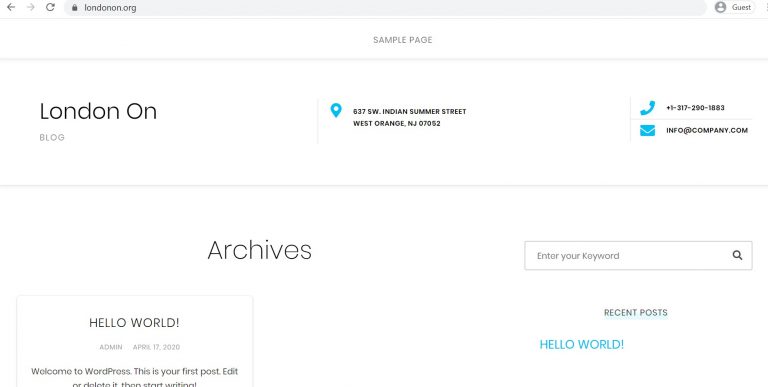
Task: Open the Guest profile avatar
Action: (720, 7)
